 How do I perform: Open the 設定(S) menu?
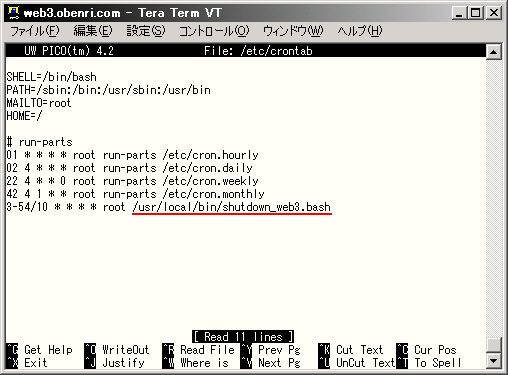pos(146,31)
